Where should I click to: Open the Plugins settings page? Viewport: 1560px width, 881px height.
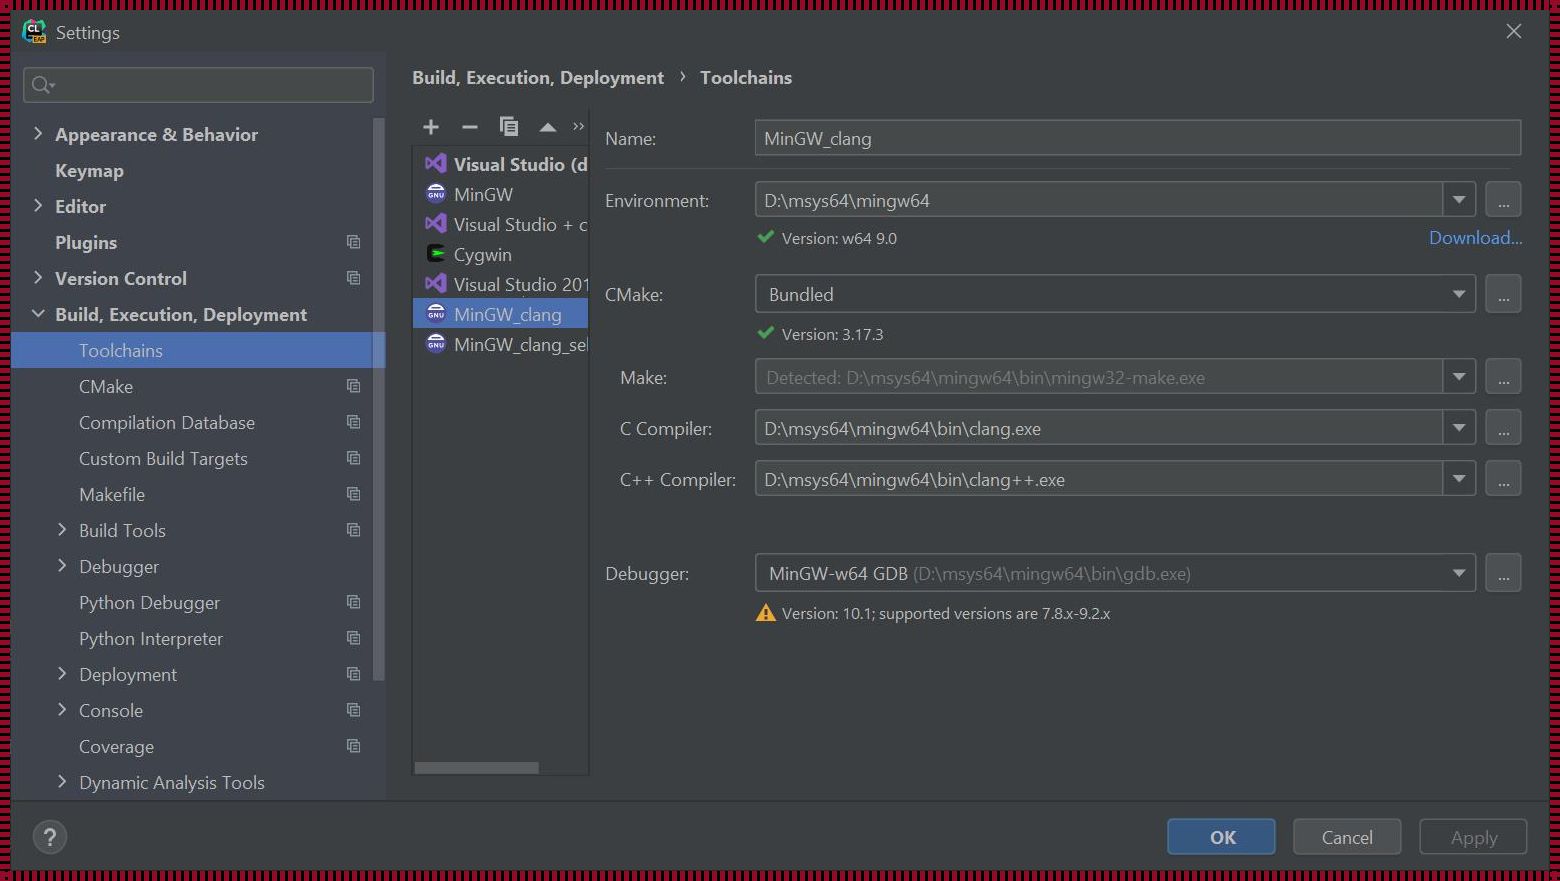click(x=86, y=242)
